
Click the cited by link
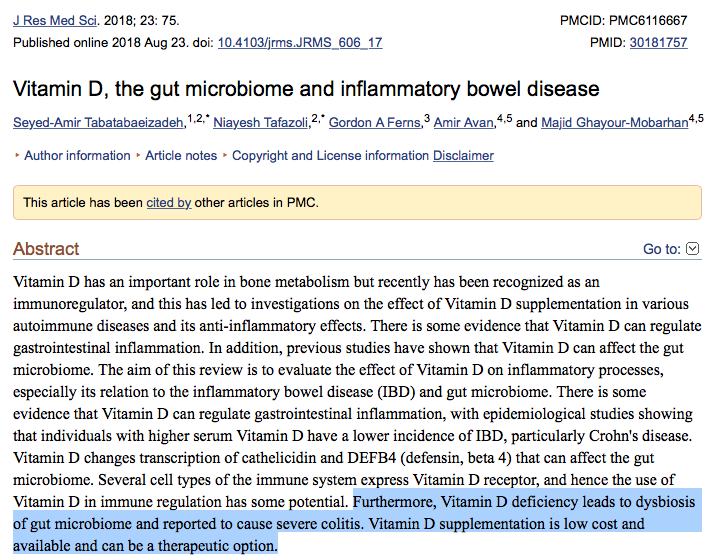click(x=168, y=203)
